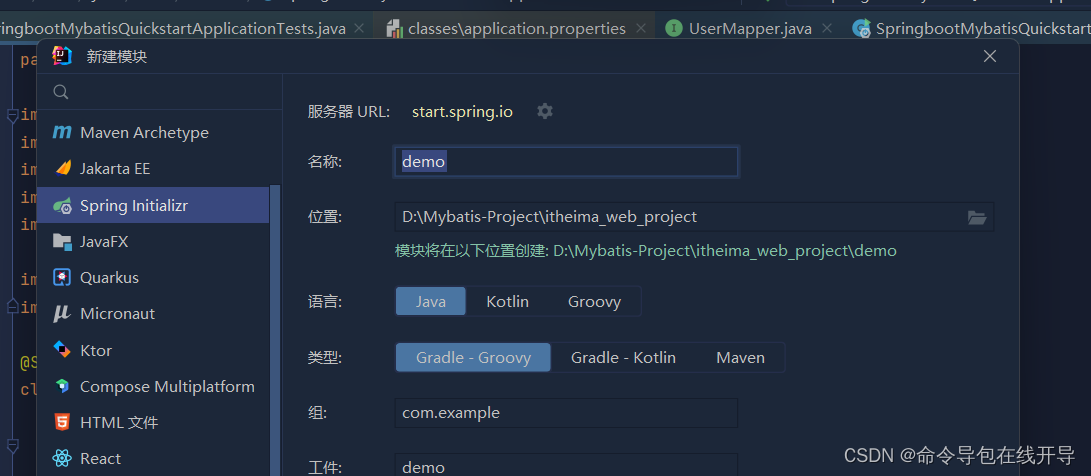Click the Maven Archetype icon in the generator list
The width and height of the screenshot is (1091, 476).
[62, 132]
